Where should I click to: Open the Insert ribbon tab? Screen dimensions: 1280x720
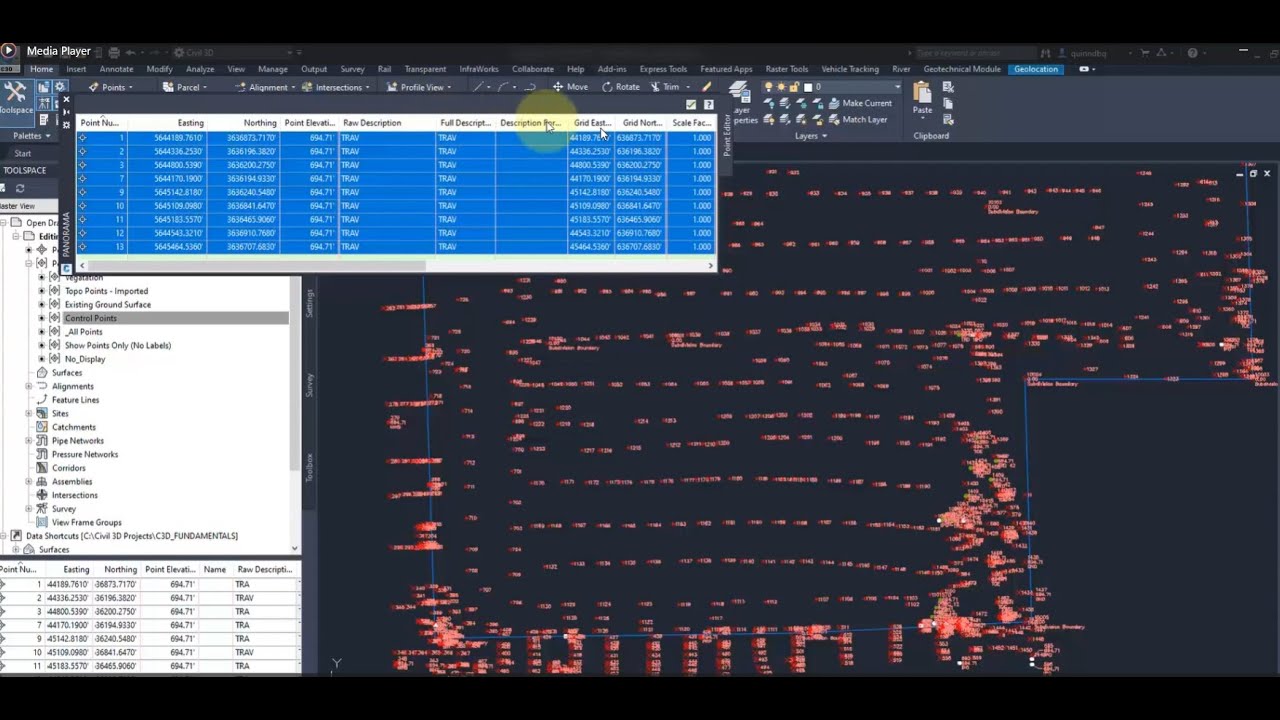pyautogui.click(x=76, y=69)
